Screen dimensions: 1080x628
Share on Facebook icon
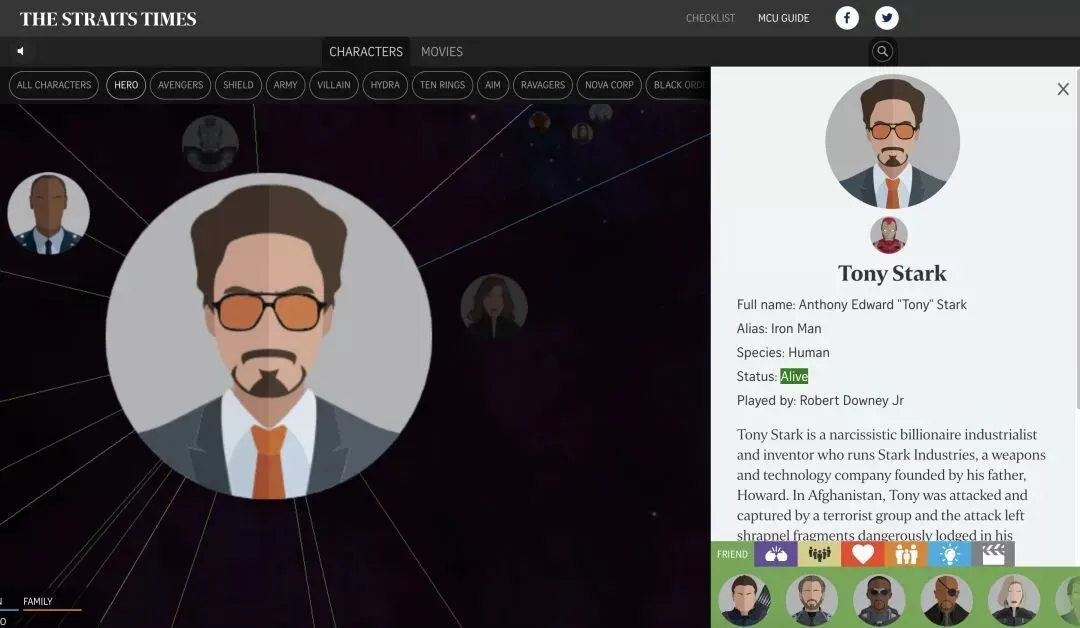(x=847, y=18)
